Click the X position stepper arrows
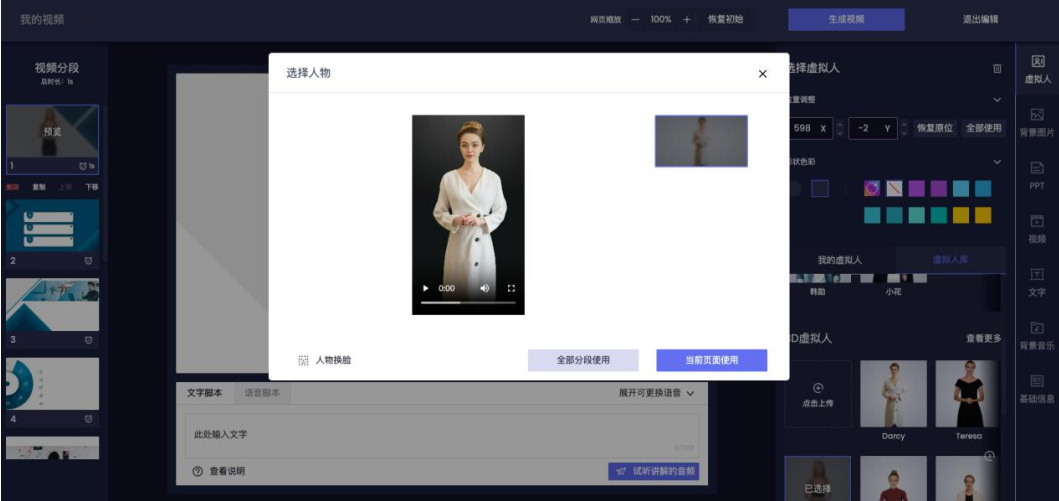This screenshot has height=501, width=1059. (840, 128)
